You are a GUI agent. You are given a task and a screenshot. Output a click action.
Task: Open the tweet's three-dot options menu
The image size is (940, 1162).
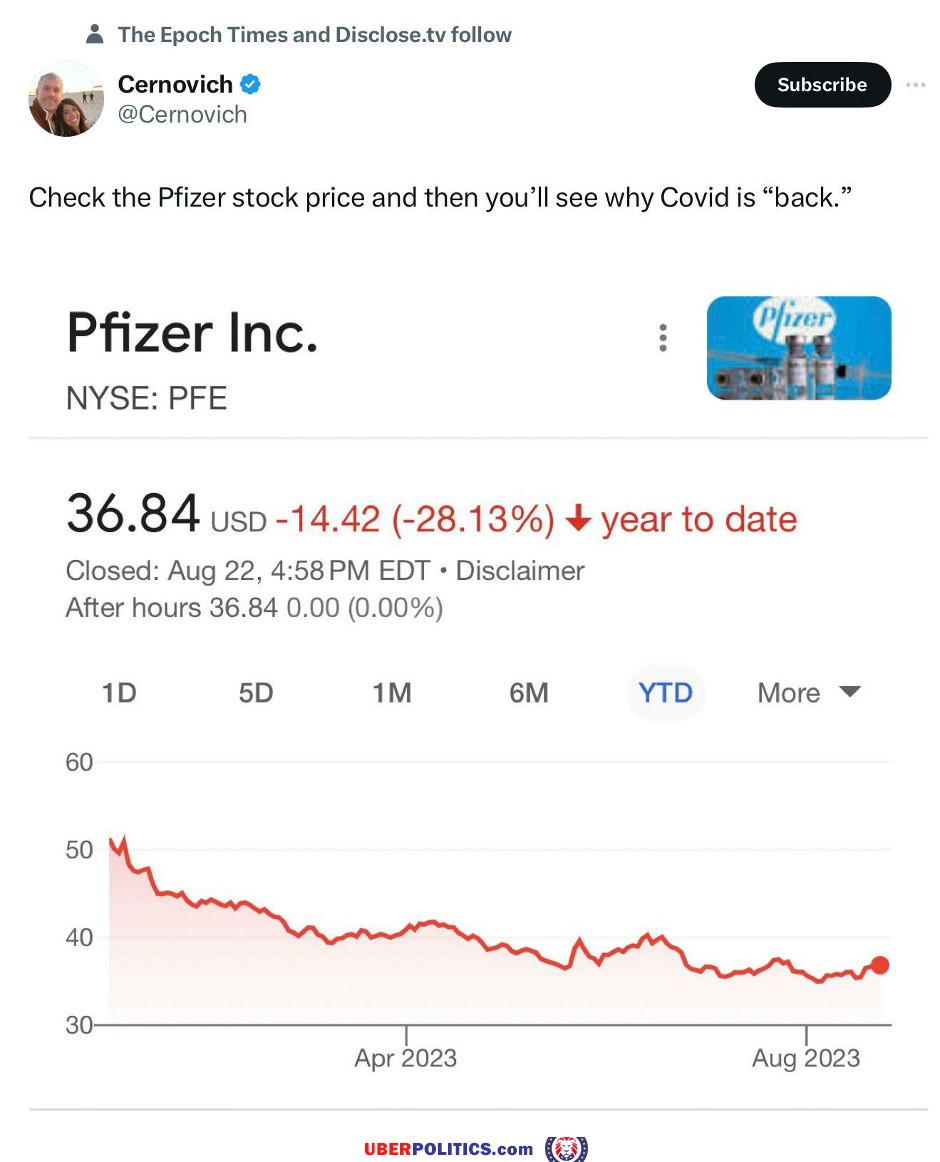pos(916,84)
